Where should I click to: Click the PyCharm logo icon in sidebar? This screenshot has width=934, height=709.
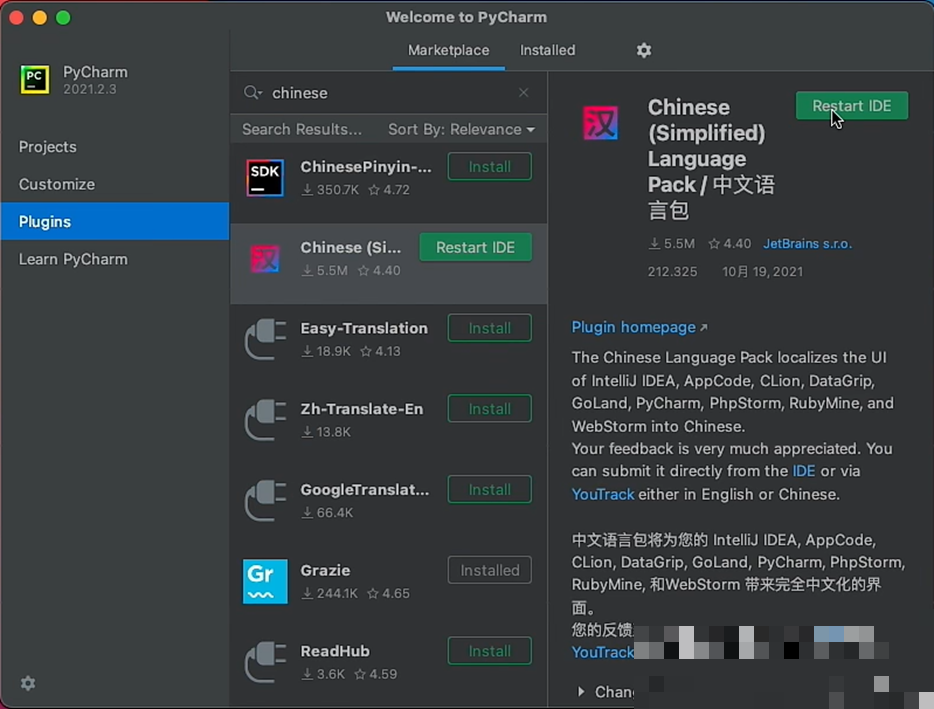[x=35, y=79]
